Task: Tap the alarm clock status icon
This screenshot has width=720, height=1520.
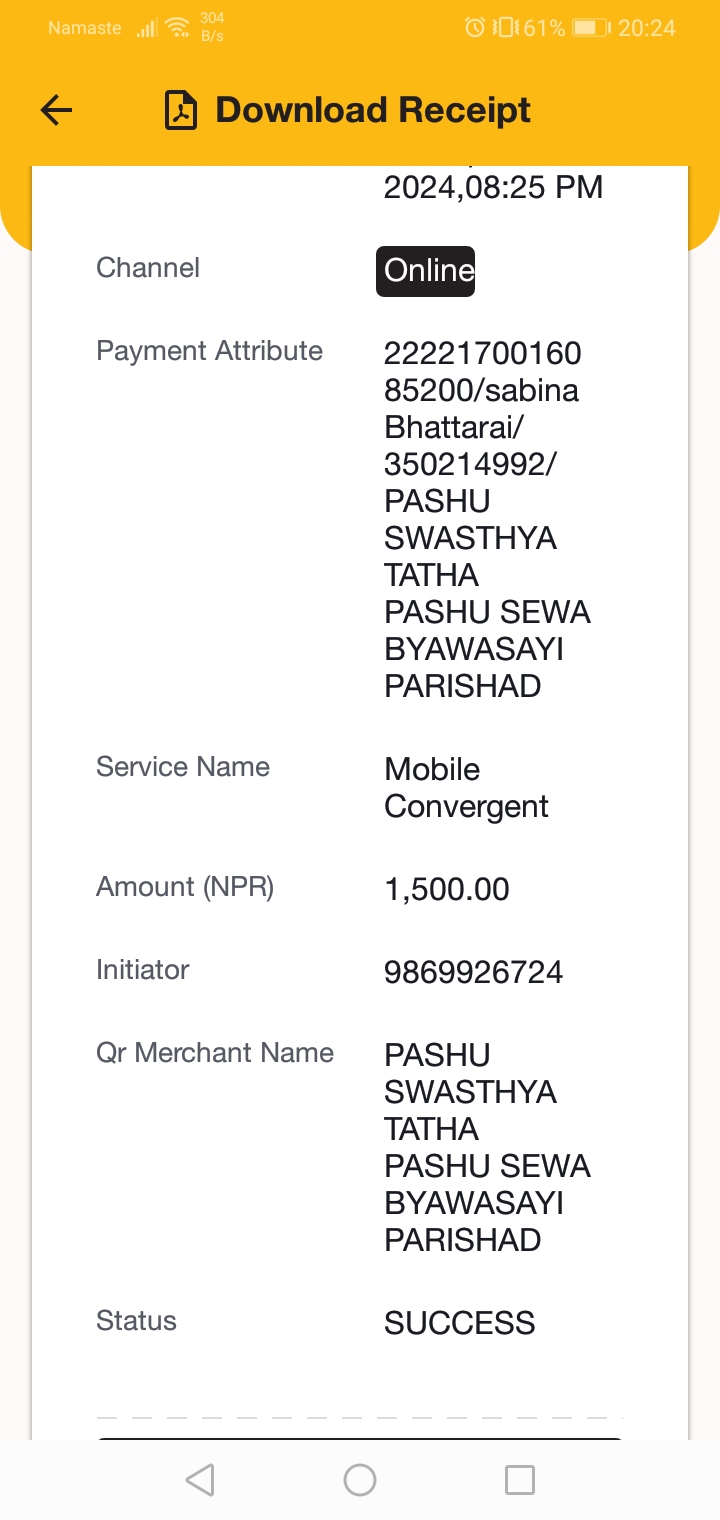Action: (475, 28)
